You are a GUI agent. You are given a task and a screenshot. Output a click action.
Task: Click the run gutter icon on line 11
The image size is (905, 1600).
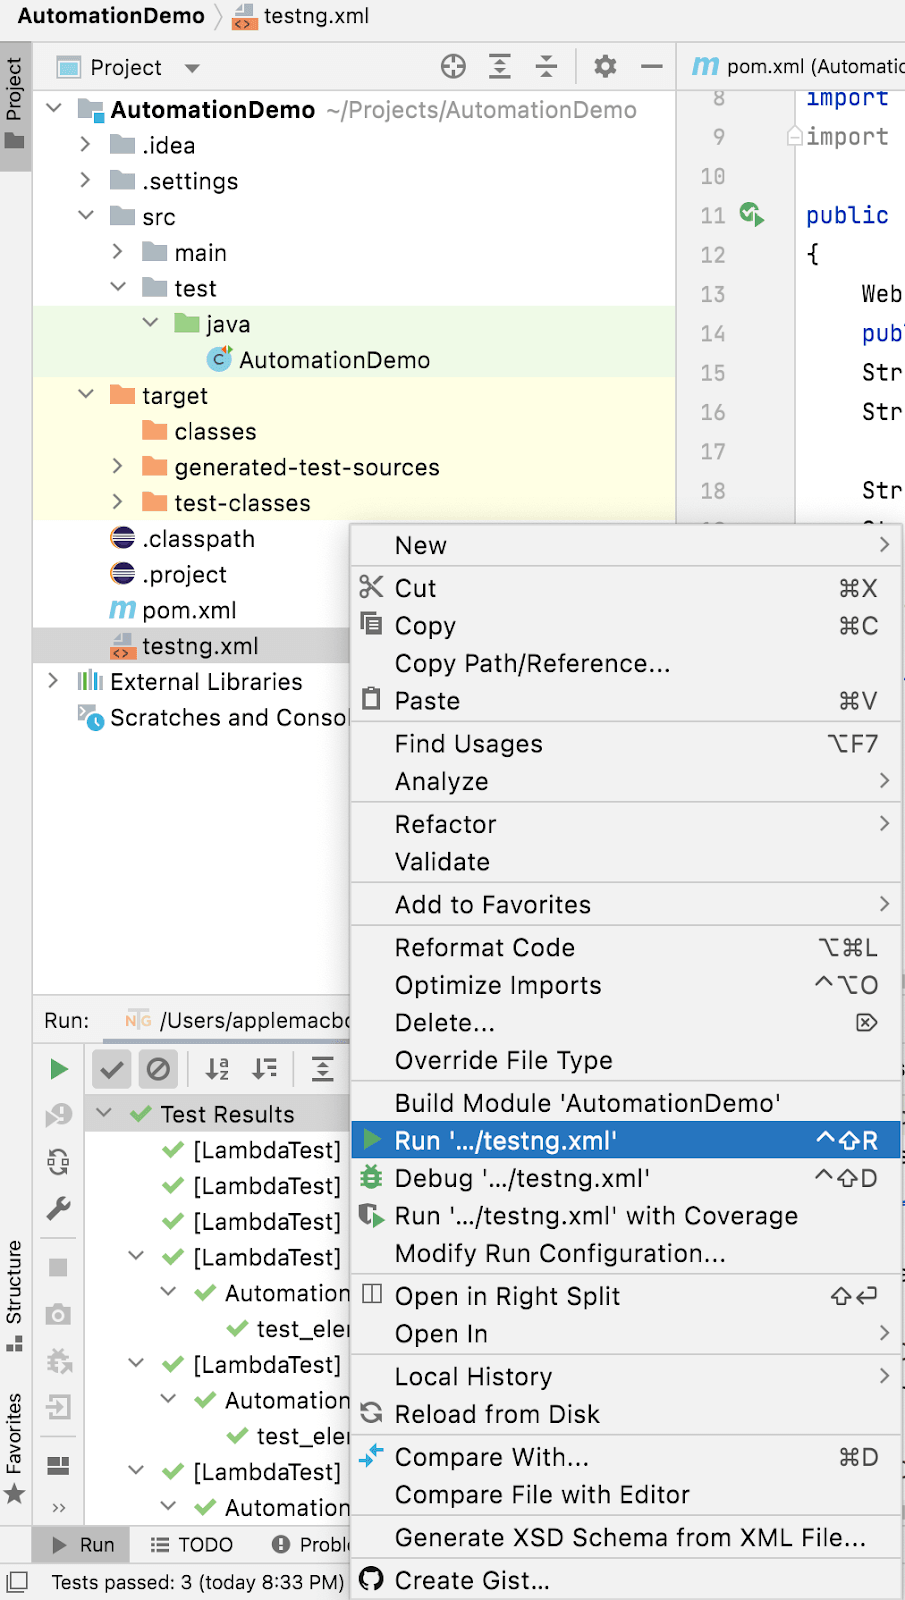point(752,214)
